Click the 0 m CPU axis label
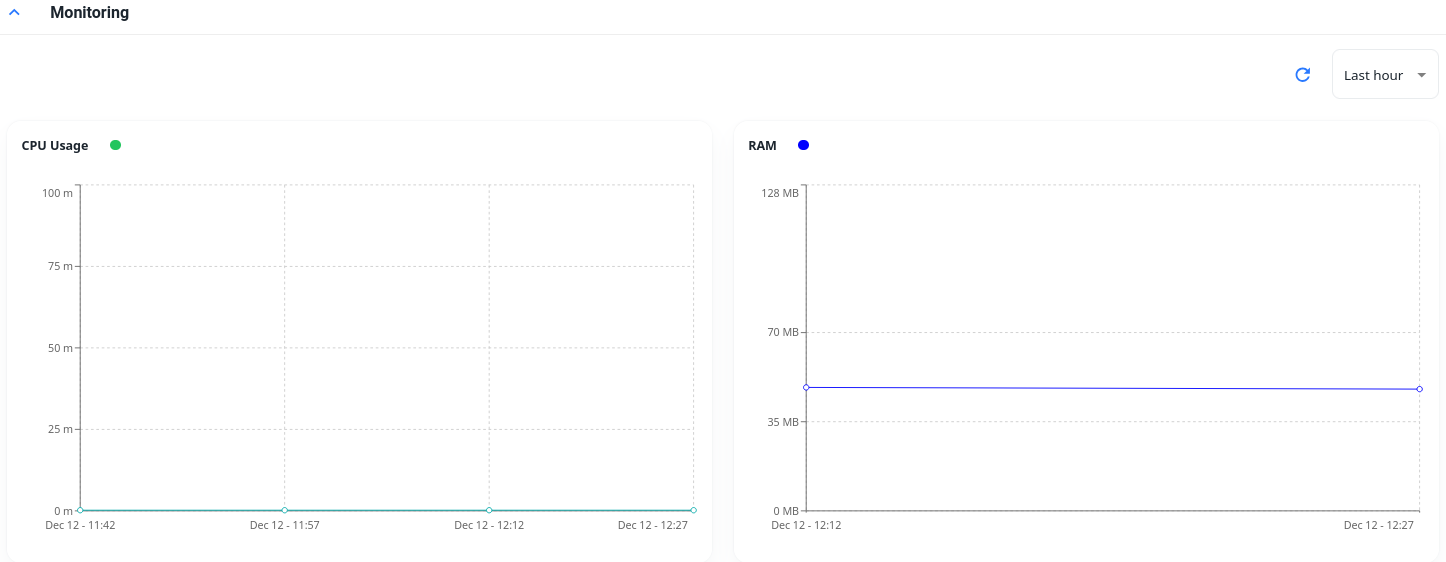 63,511
